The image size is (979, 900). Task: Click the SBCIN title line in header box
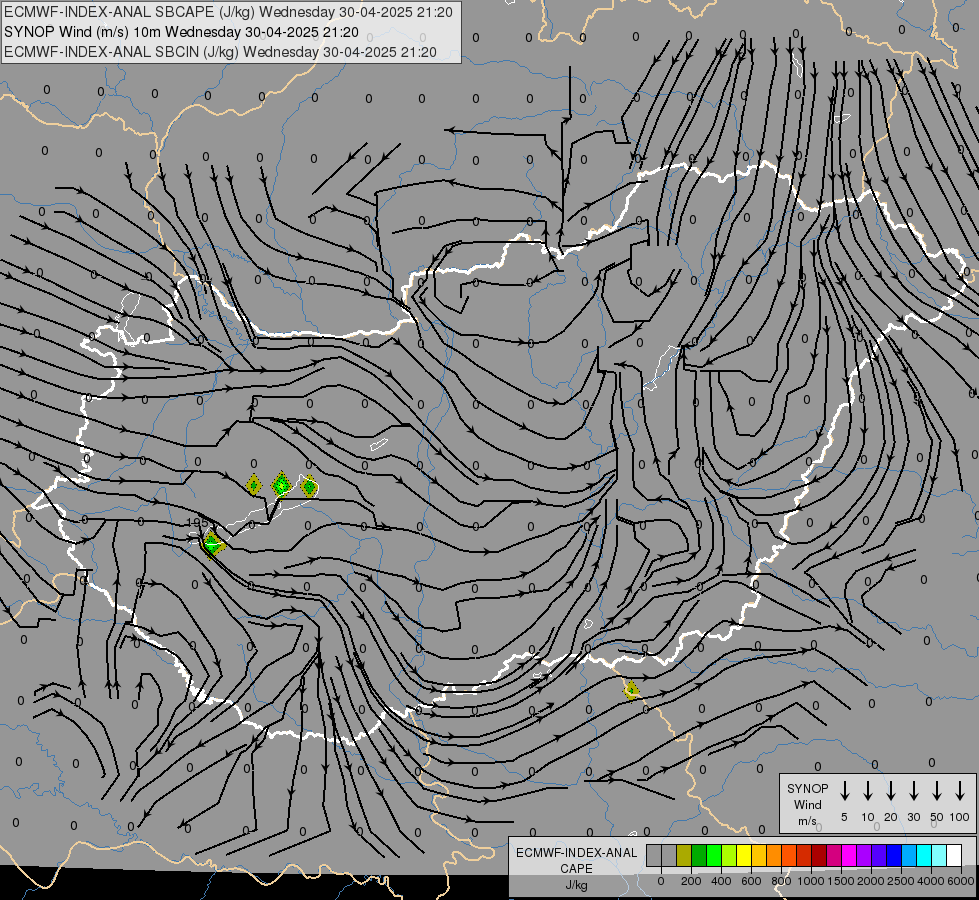220,52
